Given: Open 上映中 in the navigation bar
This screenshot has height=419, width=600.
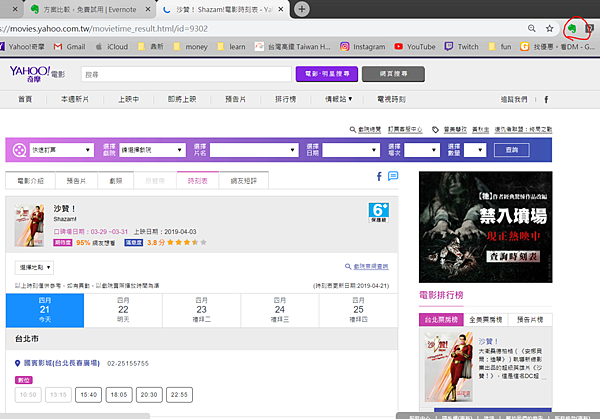Looking at the screenshot, I should (129, 99).
